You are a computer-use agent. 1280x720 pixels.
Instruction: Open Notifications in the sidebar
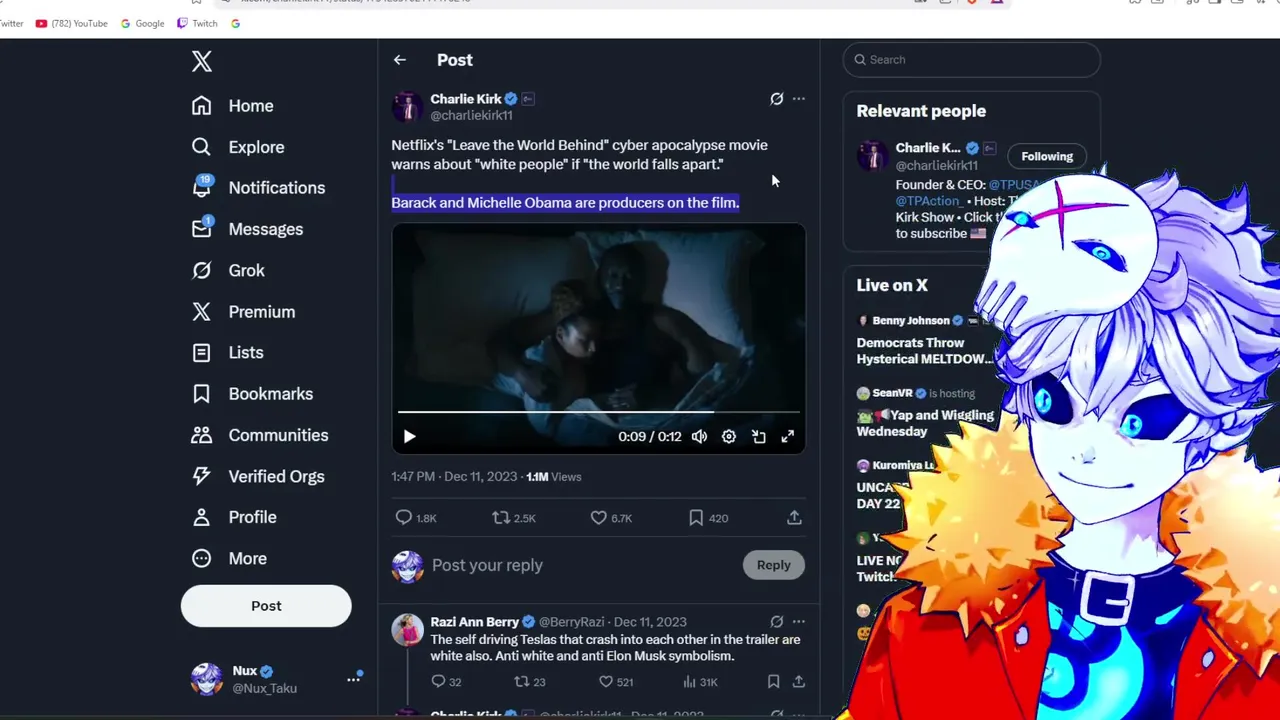pyautogui.click(x=259, y=188)
